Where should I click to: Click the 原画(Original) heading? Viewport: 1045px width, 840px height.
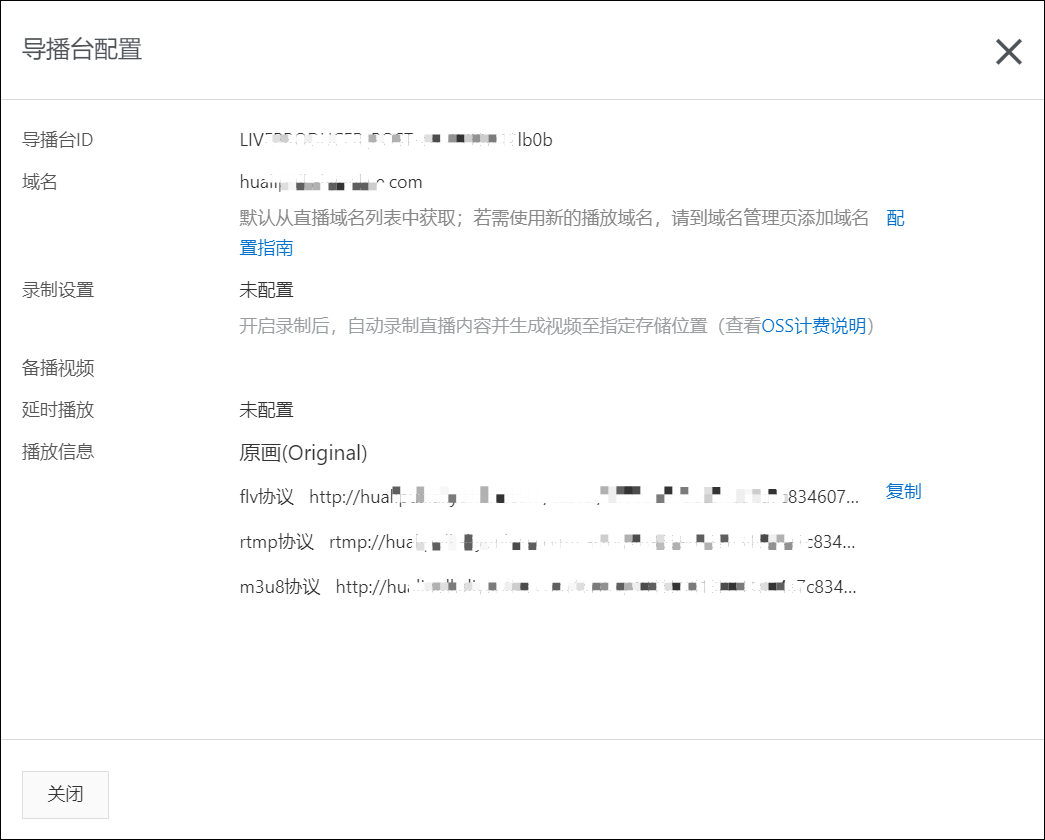tap(303, 453)
